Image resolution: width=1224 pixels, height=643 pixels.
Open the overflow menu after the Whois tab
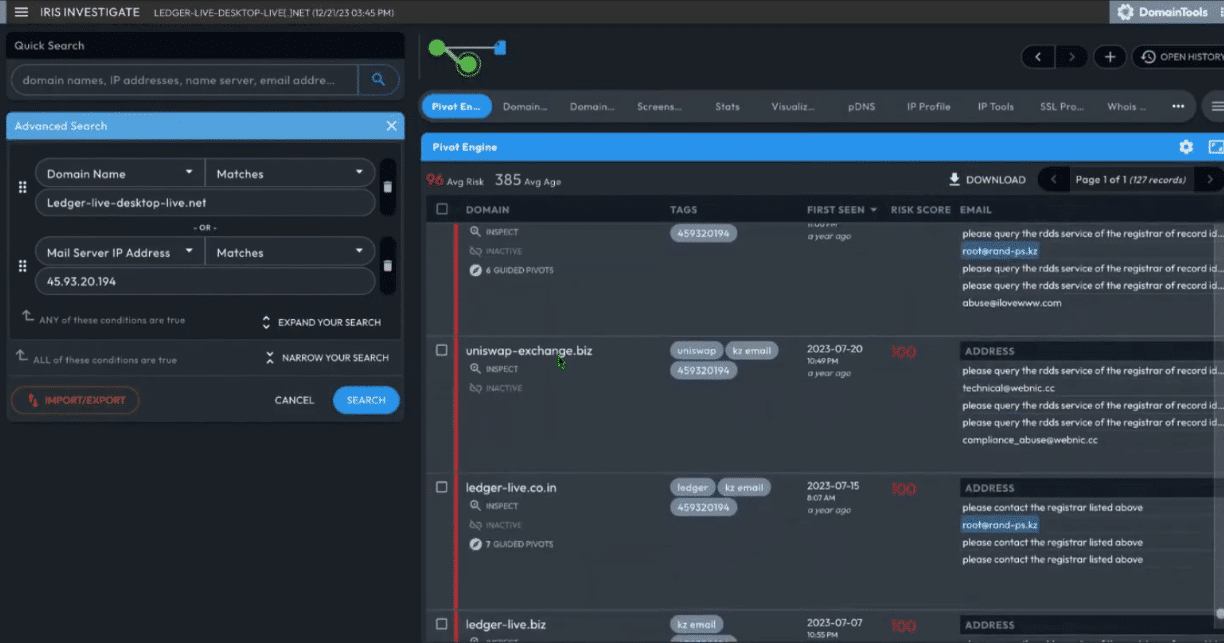(1178, 106)
